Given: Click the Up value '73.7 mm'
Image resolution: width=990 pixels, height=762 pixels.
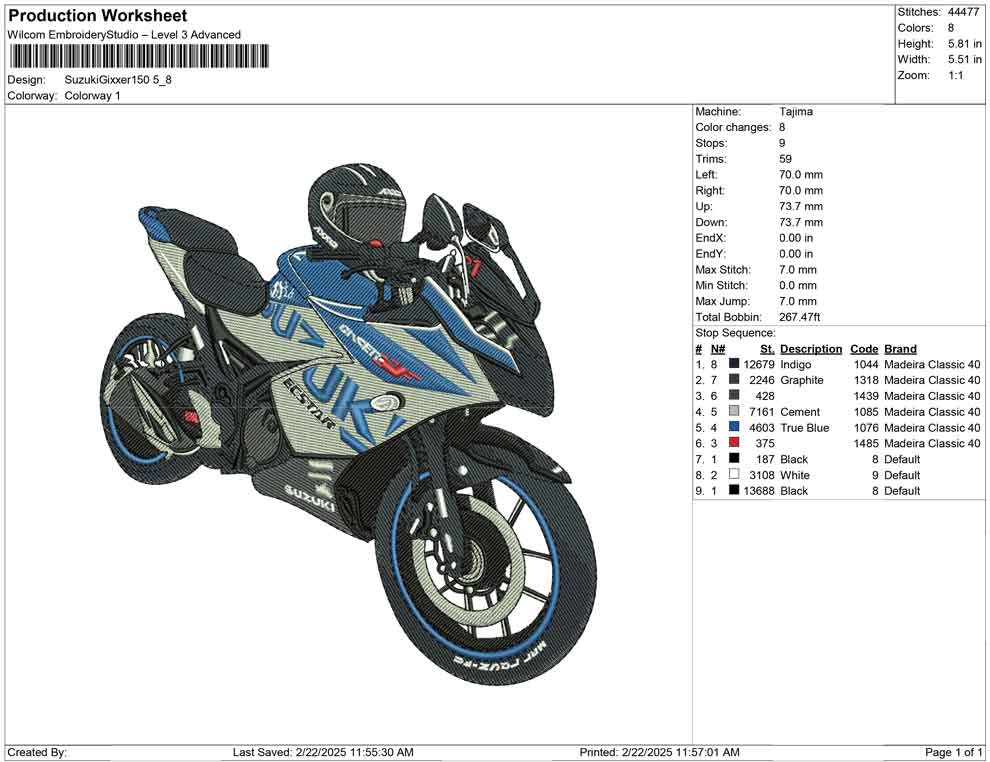Looking at the screenshot, I should point(801,206).
